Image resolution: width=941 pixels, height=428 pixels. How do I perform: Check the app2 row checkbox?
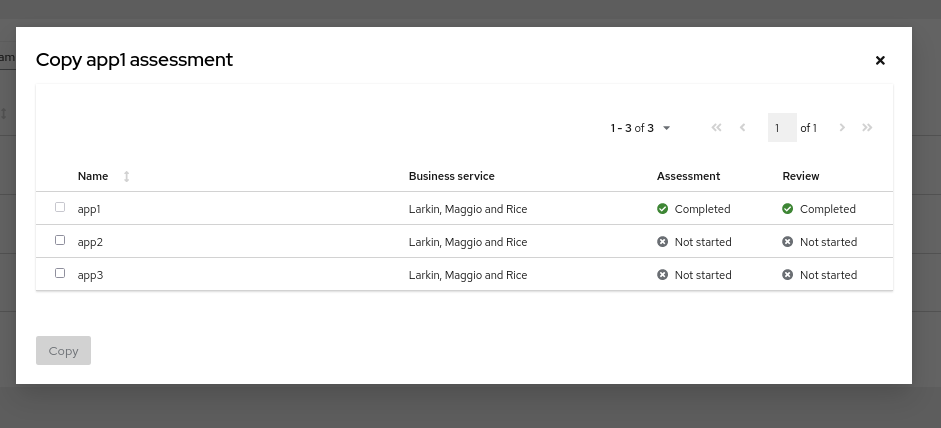click(x=60, y=241)
